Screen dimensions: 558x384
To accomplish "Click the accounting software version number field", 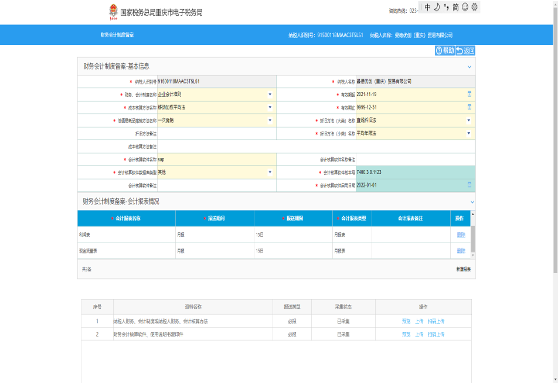I will tap(415, 172).
